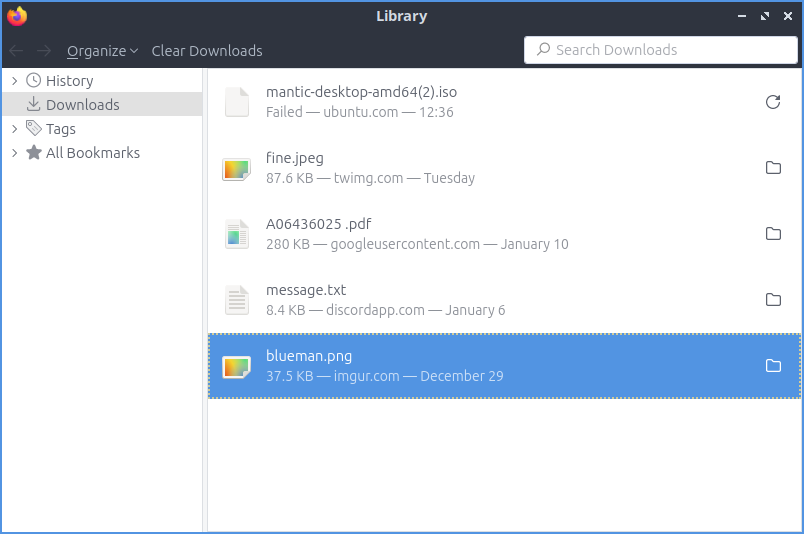Screen dimensions: 804x534
Task: Select History in the sidebar
Action: [69, 81]
